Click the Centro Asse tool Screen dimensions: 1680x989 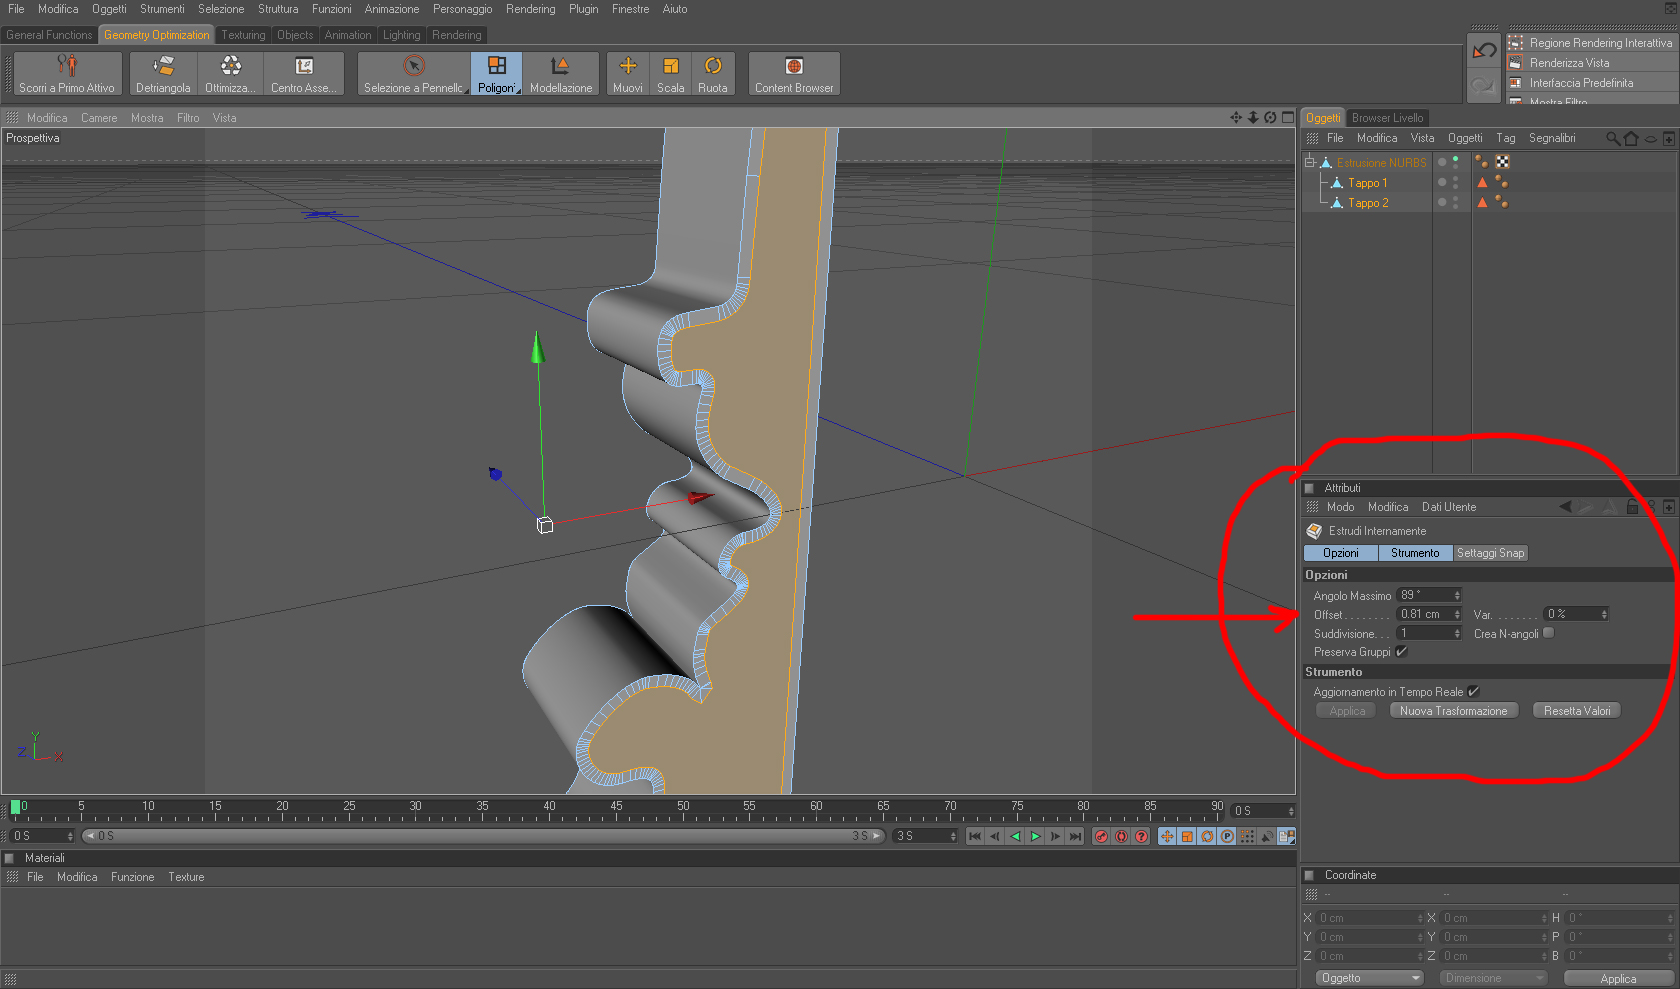click(x=303, y=74)
